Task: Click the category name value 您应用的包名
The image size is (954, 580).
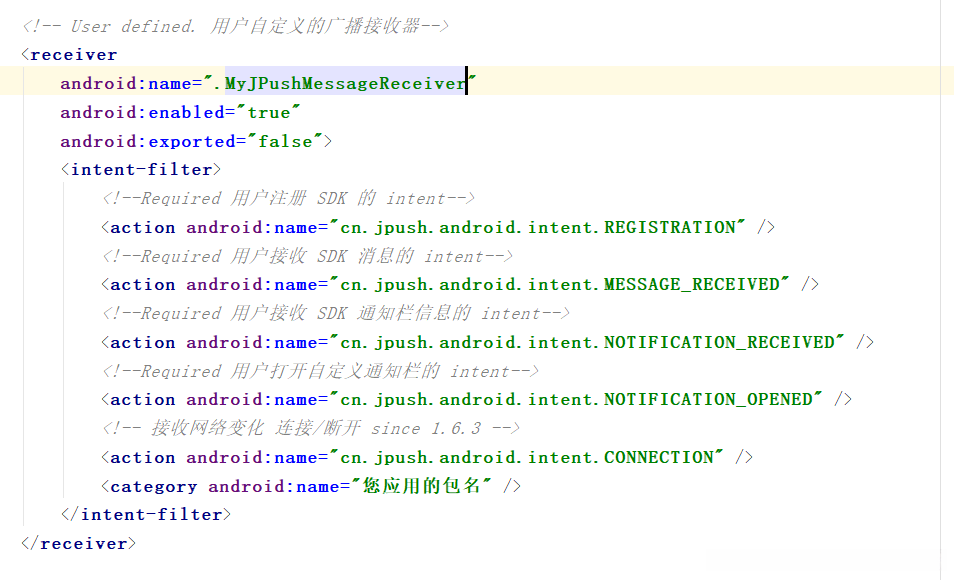Action: 421,486
